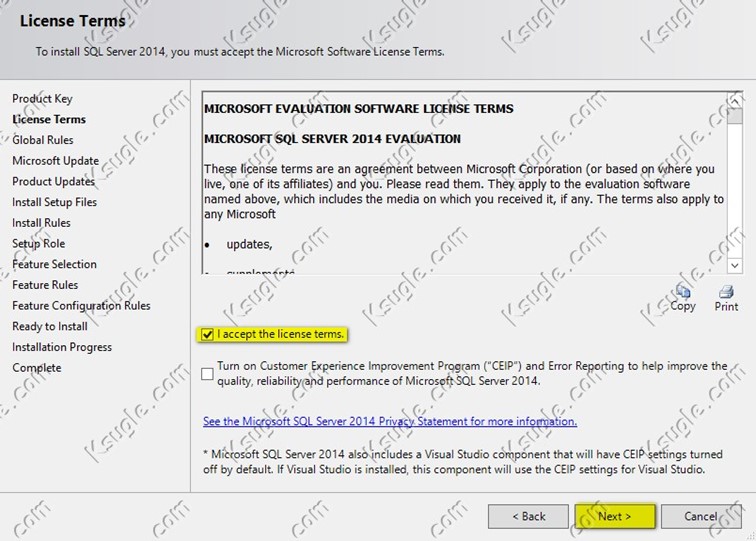756x541 pixels.
Task: Select the Feature Rules step
Action: point(45,285)
